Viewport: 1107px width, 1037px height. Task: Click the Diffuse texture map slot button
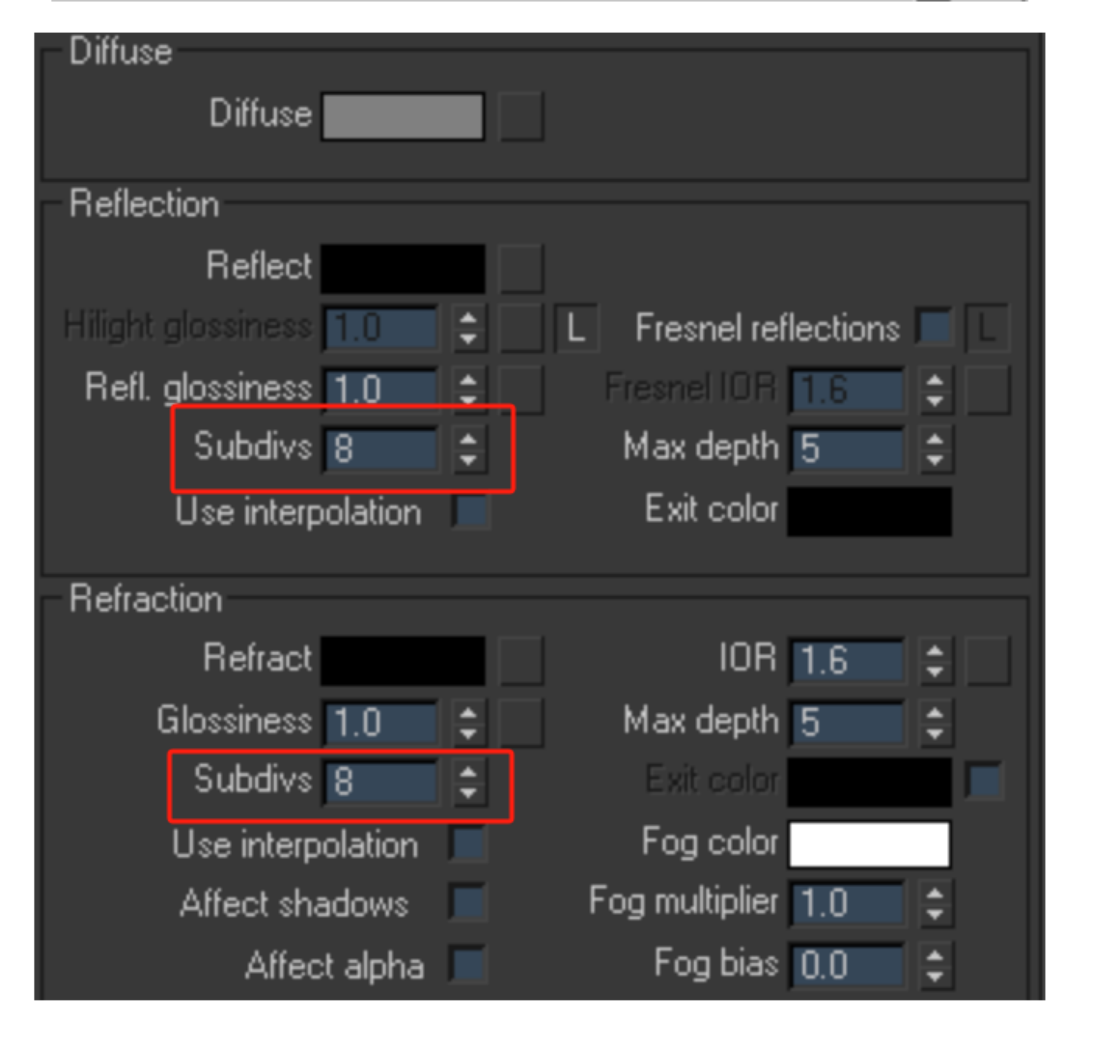coord(521,115)
